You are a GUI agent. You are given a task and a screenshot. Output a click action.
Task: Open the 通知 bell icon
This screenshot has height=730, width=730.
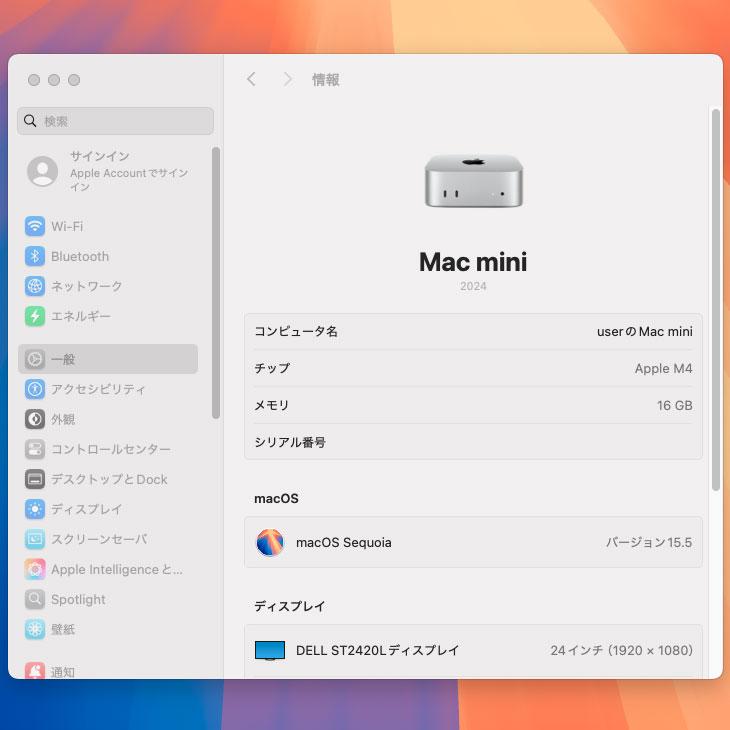pos(35,670)
